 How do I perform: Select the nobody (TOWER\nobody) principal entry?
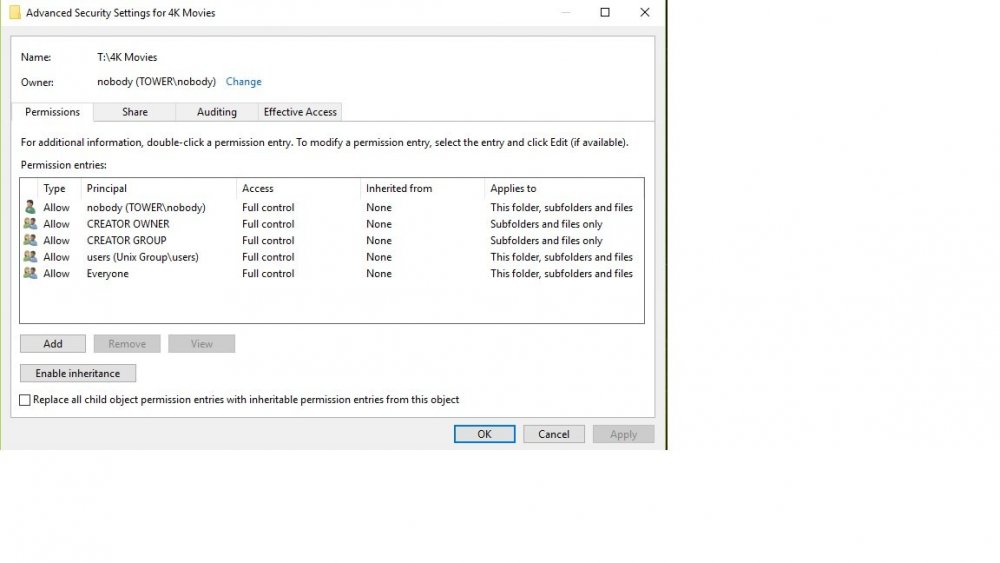[x=146, y=207]
